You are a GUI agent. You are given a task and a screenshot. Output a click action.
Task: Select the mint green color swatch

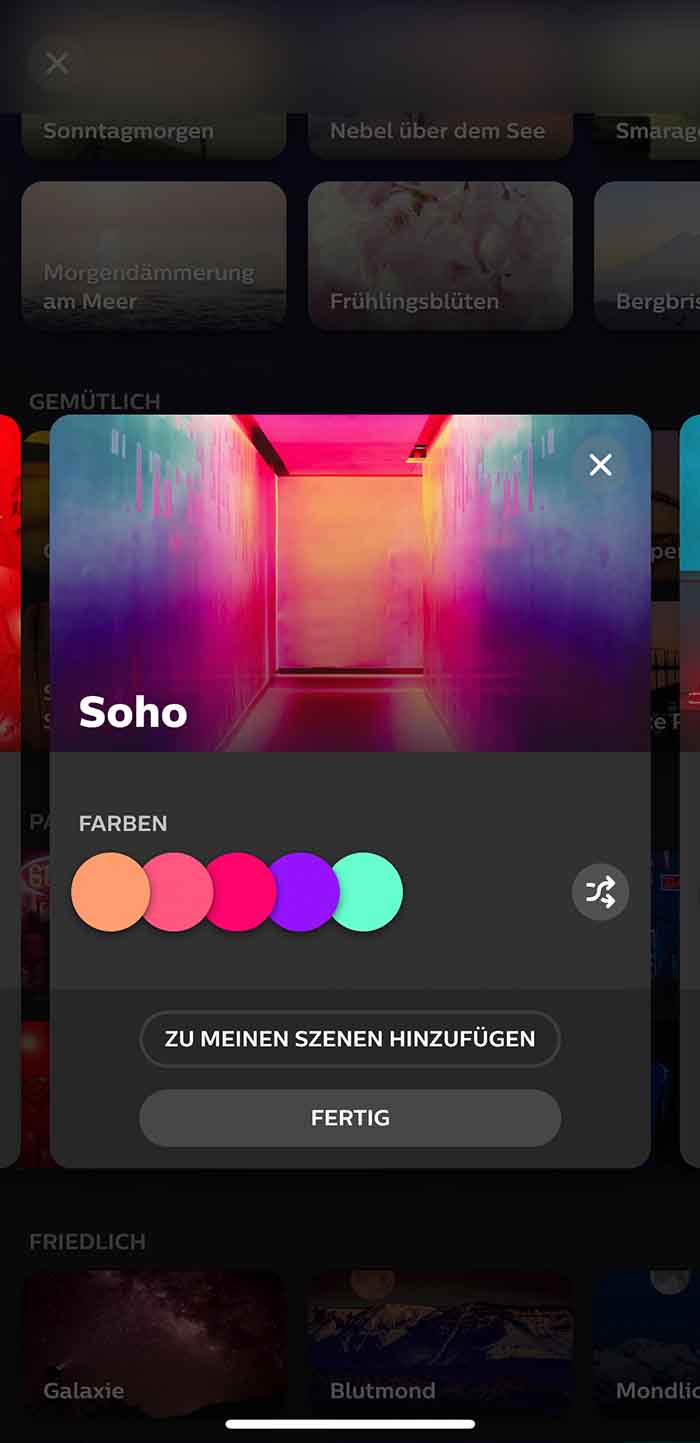(x=366, y=892)
